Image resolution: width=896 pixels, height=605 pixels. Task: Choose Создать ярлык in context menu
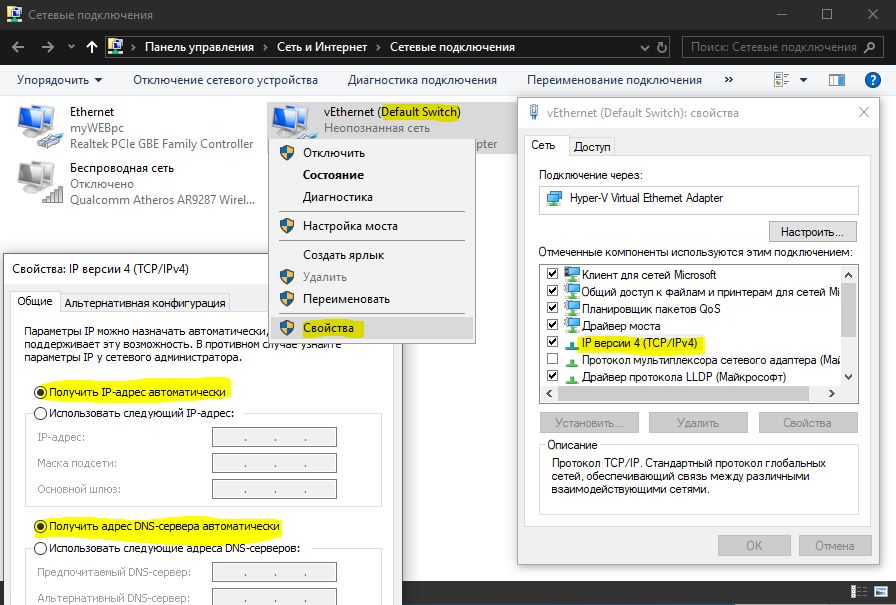(371, 255)
